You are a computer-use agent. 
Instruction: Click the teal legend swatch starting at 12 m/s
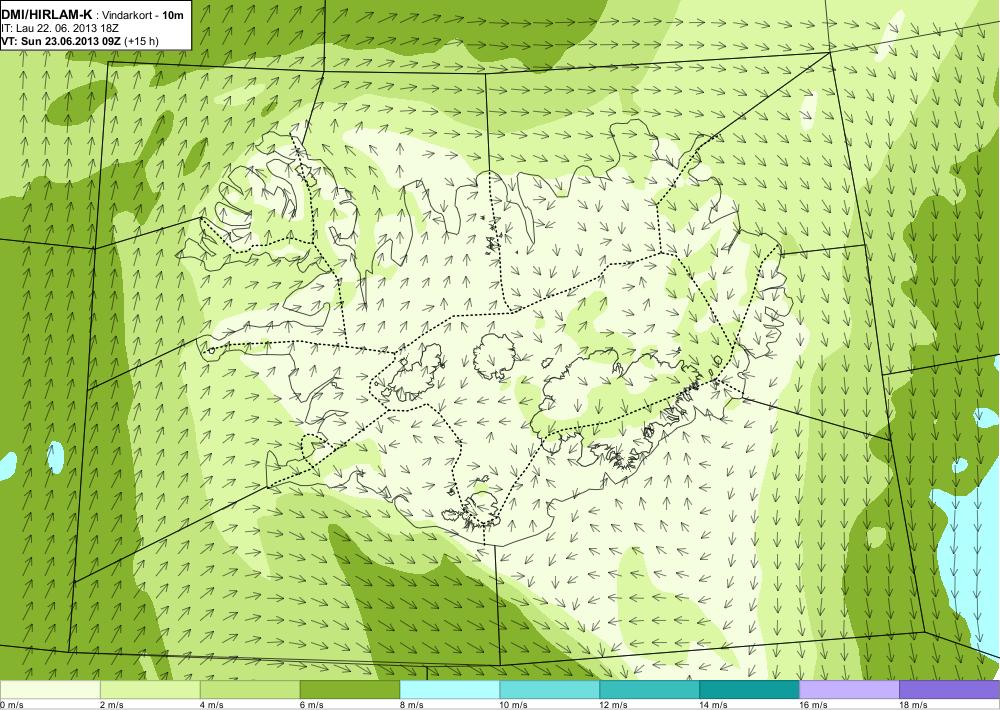pyautogui.click(x=649, y=690)
